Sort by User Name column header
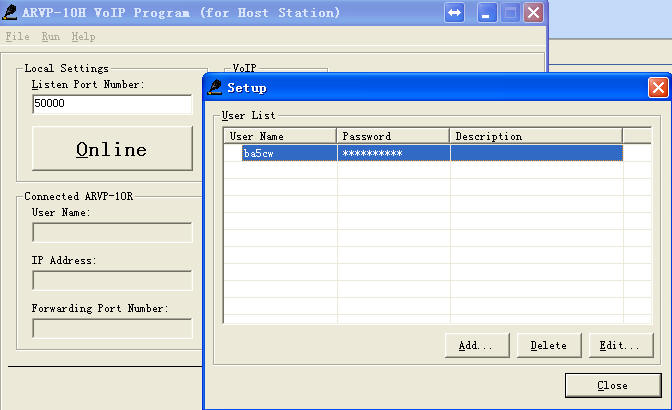 pos(280,136)
